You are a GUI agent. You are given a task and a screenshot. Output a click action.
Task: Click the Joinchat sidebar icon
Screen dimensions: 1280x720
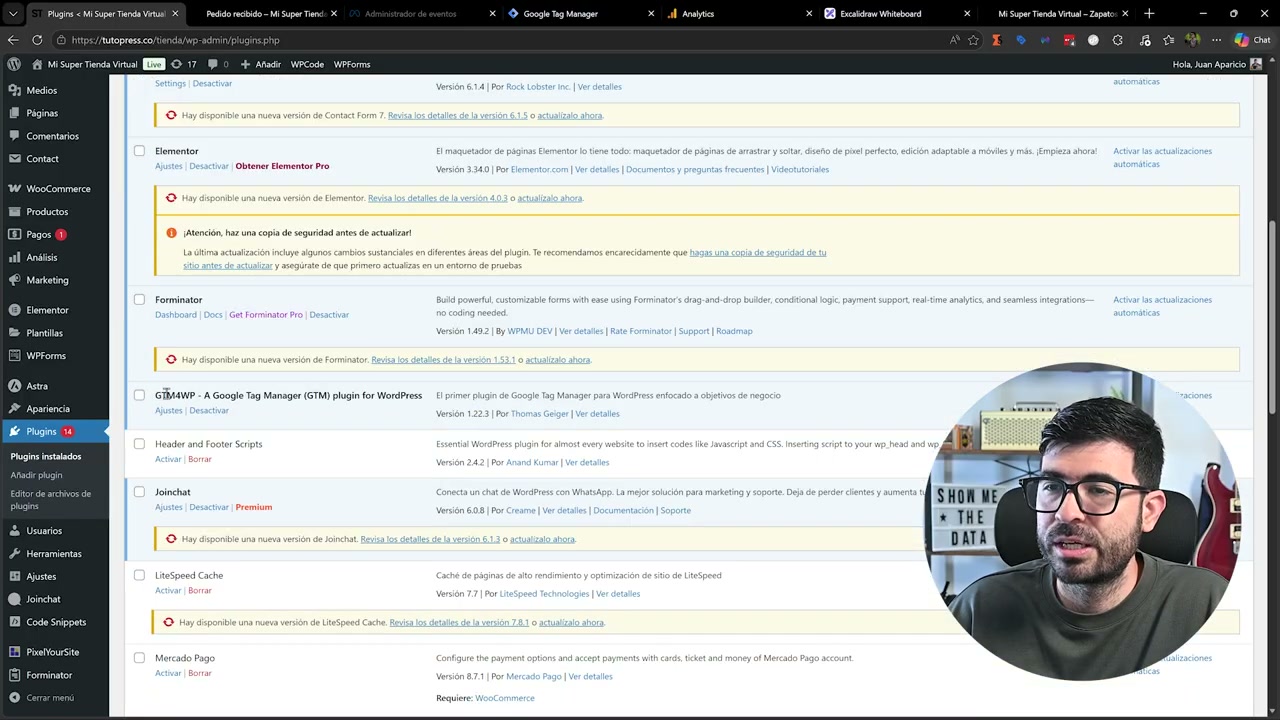[14, 599]
